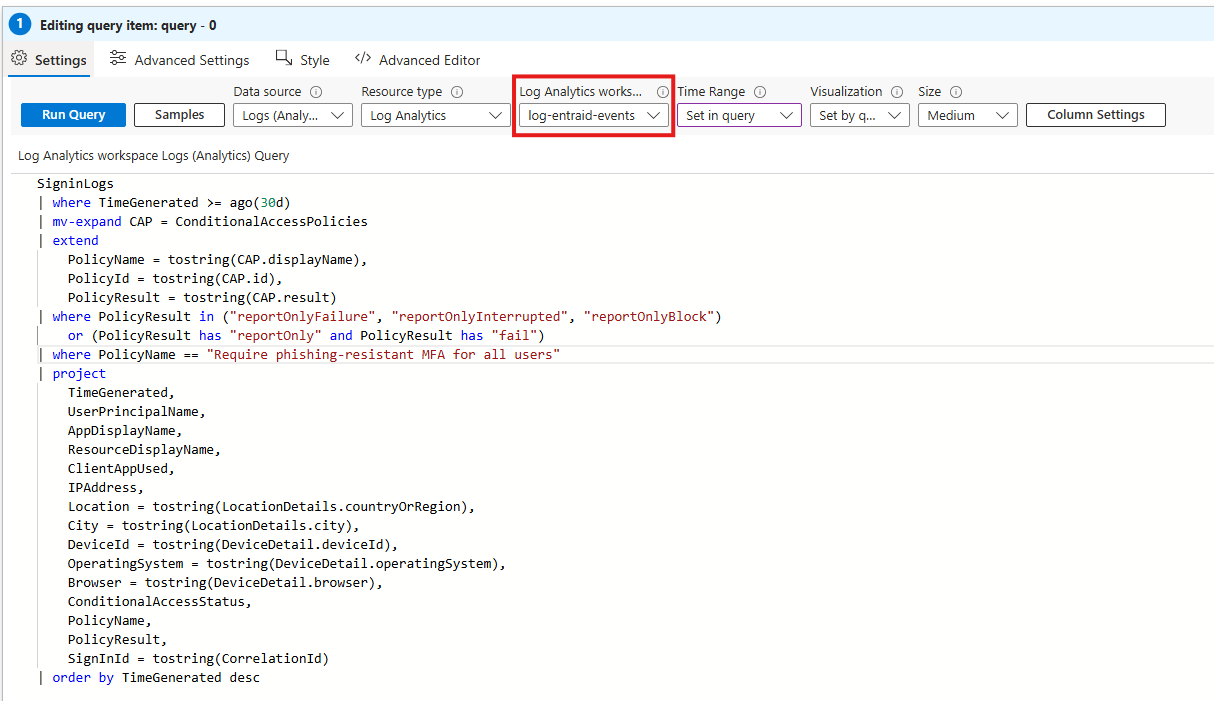Click the Advanced Settings sliders icon
The width and height of the screenshot is (1214, 701).
pyautogui.click(x=116, y=59)
